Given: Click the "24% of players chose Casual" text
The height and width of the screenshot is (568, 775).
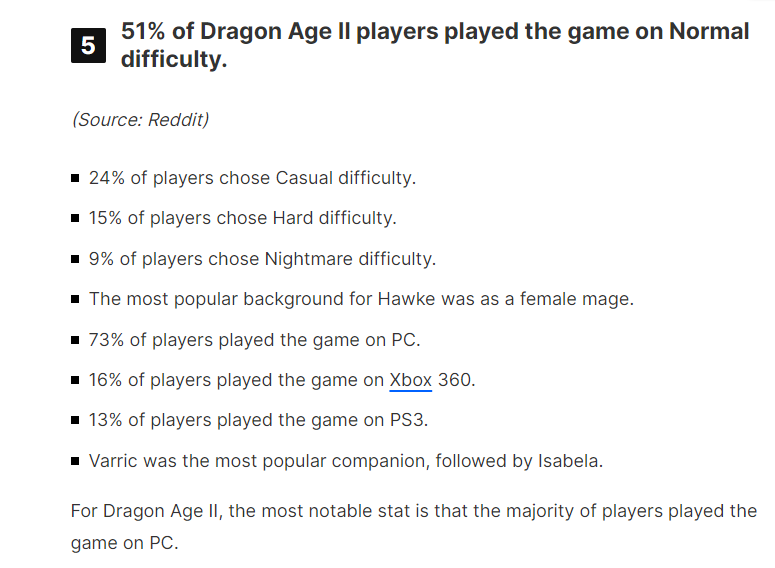Looking at the screenshot, I should tap(252, 178).
